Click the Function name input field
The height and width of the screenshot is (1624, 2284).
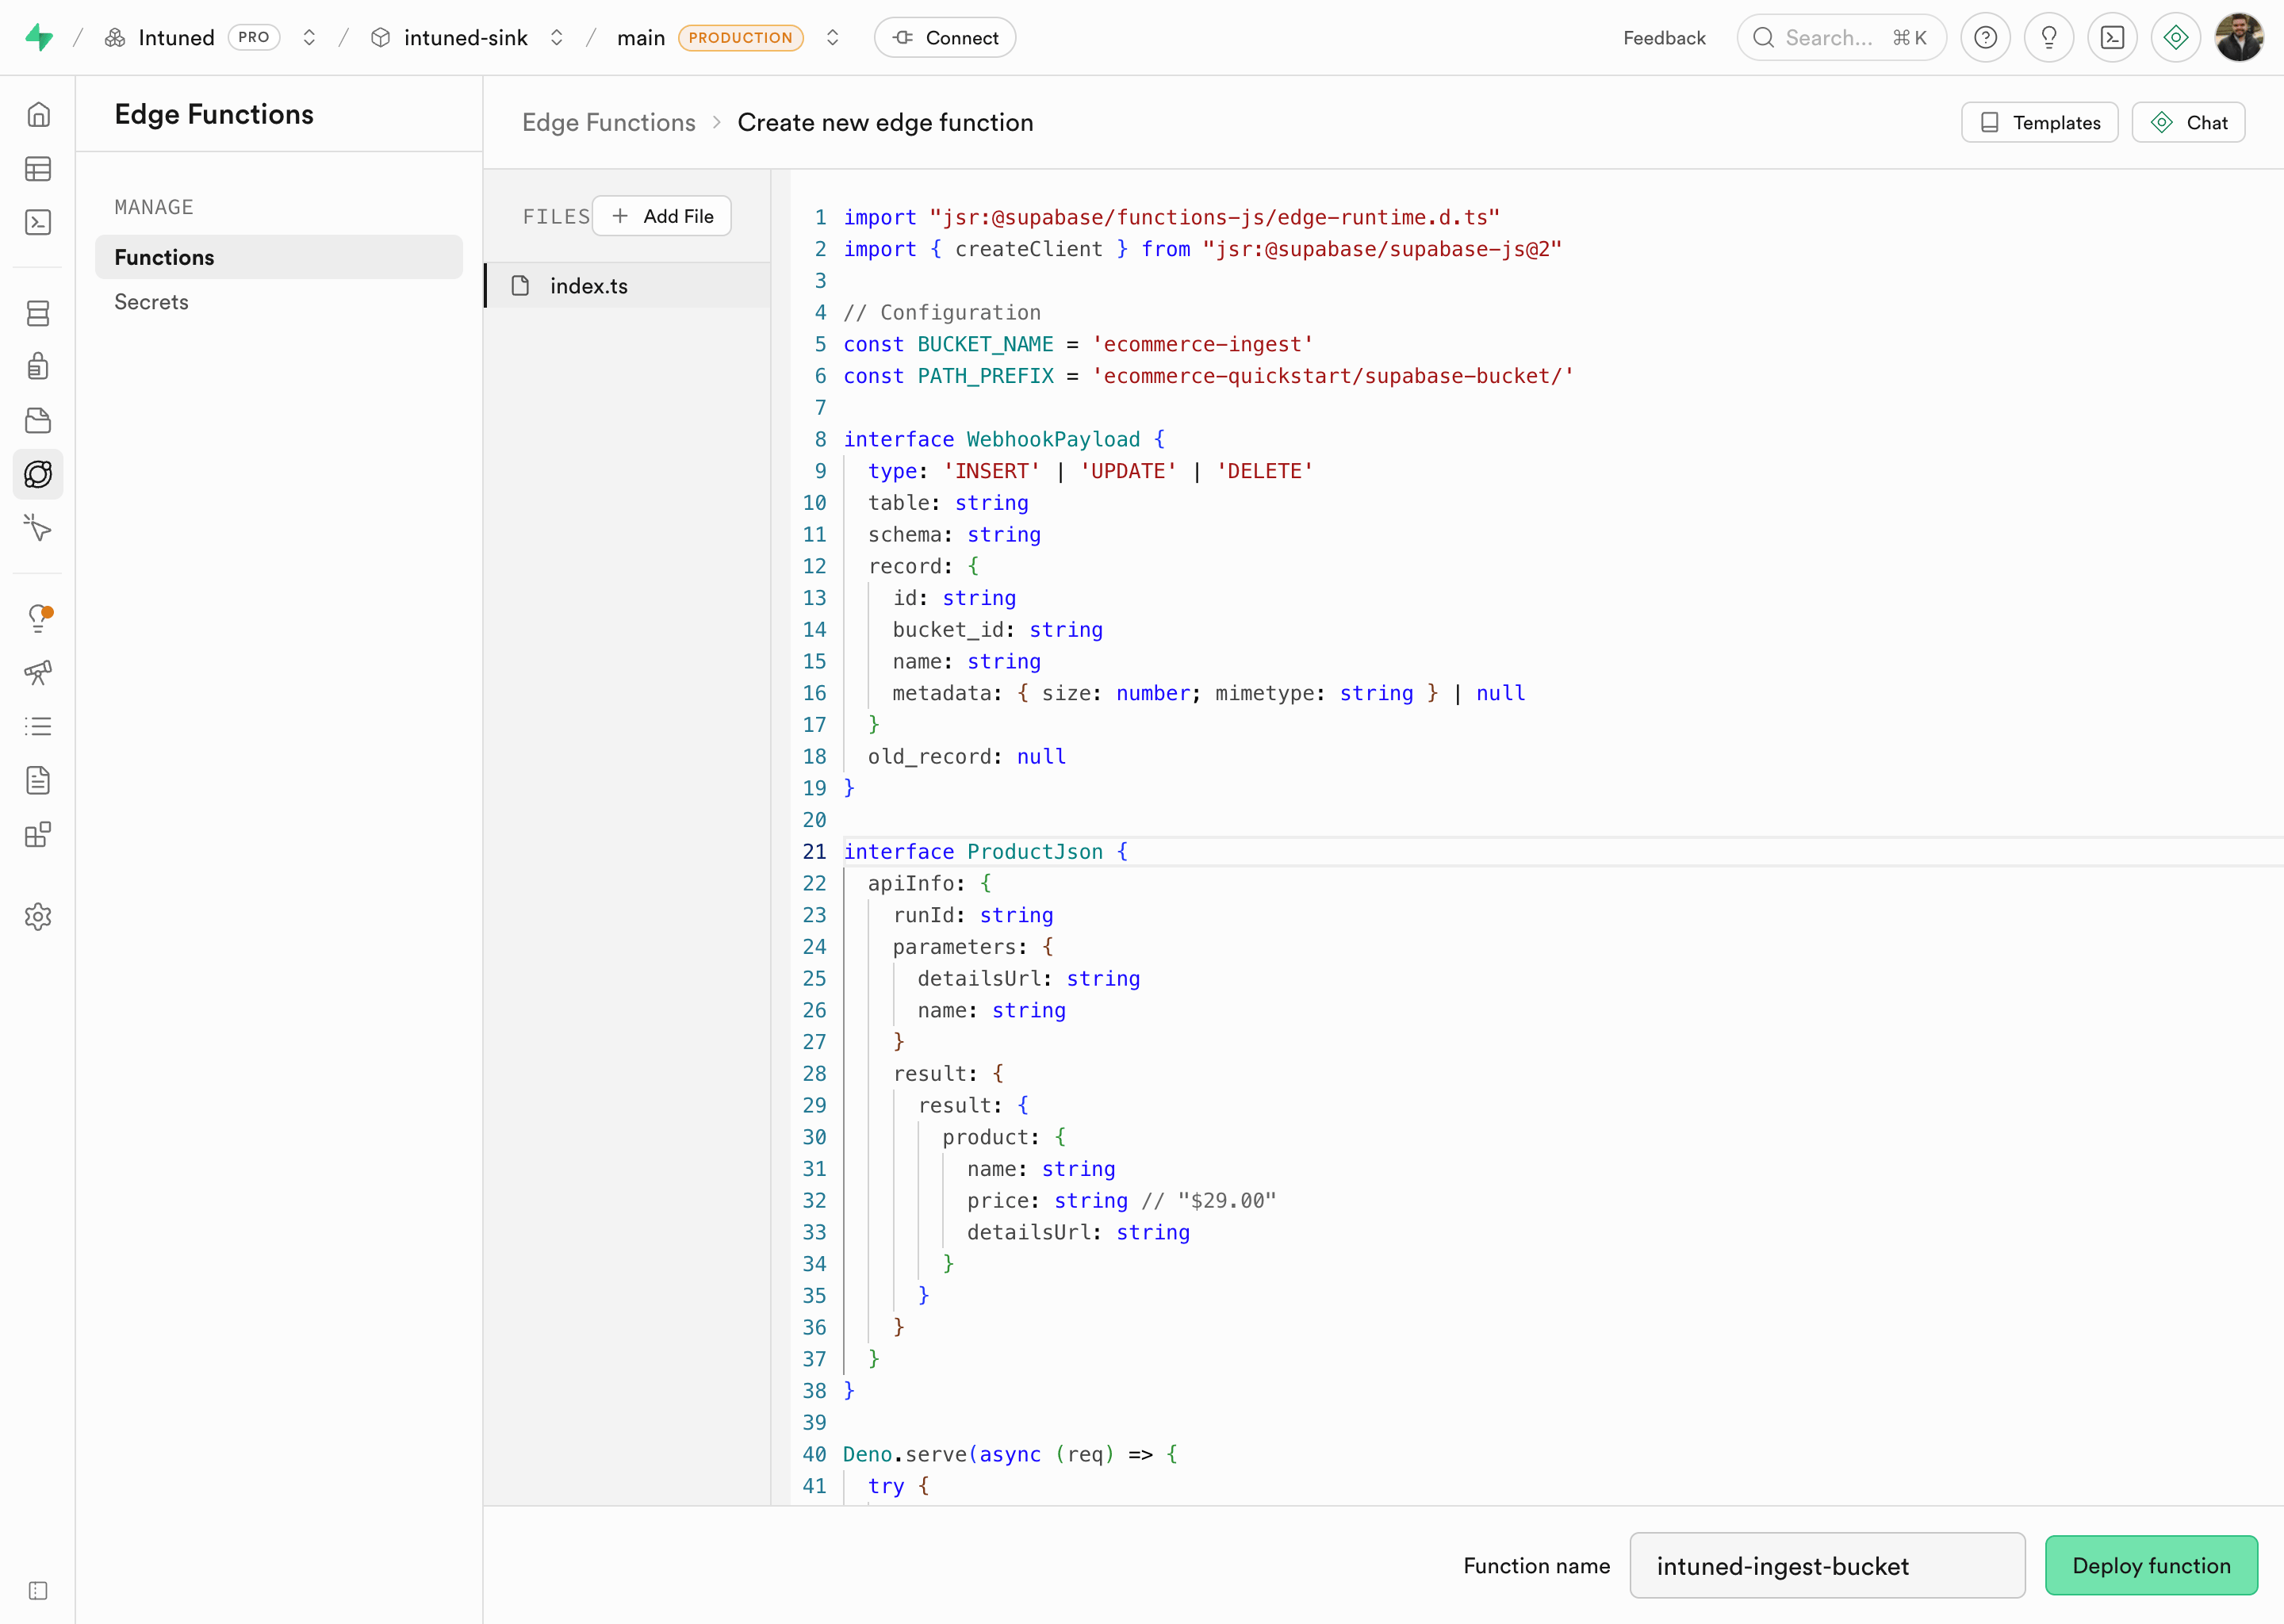[x=1827, y=1565]
